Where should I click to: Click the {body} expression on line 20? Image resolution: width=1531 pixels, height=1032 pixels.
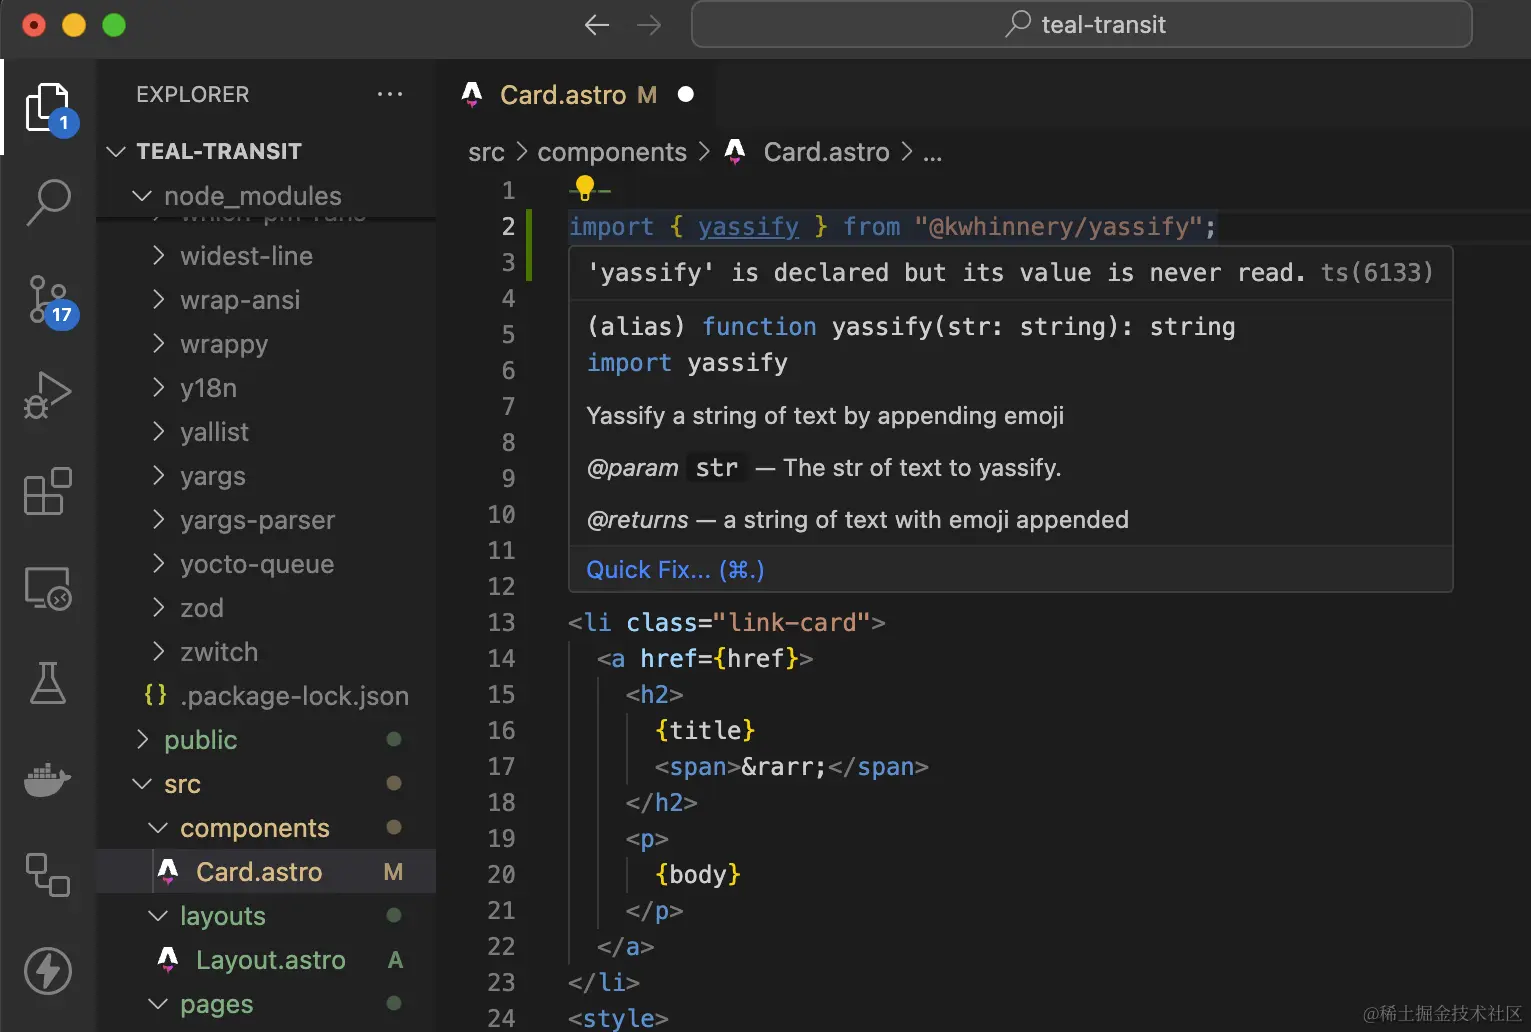(698, 875)
